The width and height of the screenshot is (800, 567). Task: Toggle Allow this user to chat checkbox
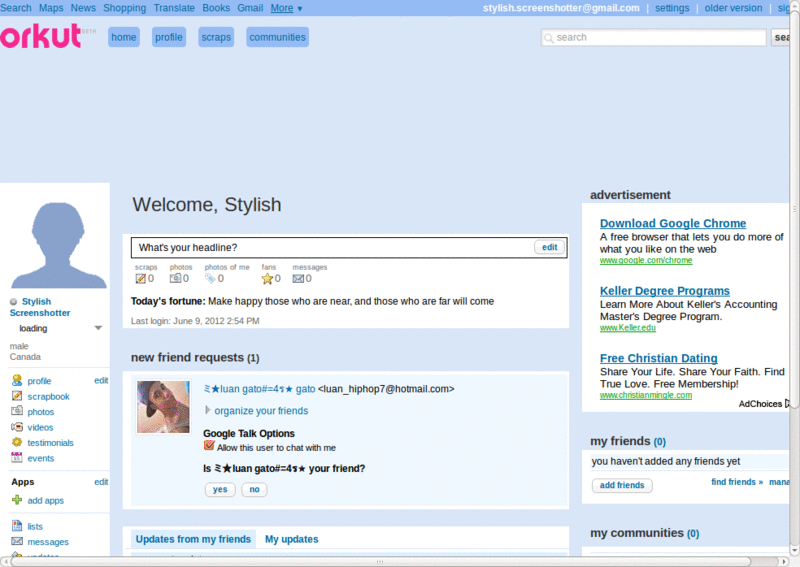209,446
